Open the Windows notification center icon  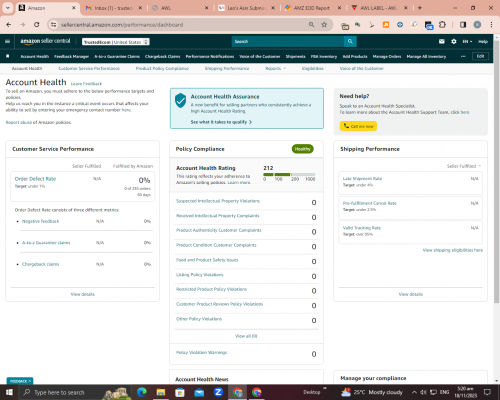pos(487,392)
